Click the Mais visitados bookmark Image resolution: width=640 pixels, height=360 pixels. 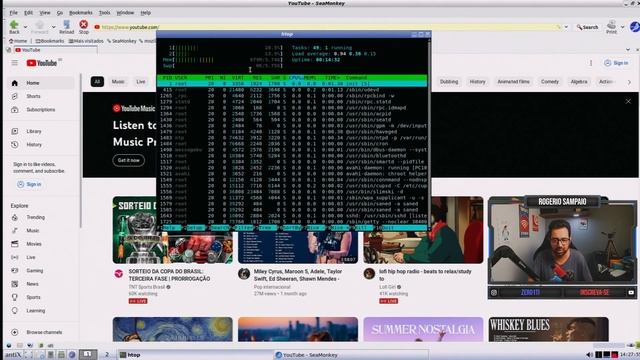(86, 41)
